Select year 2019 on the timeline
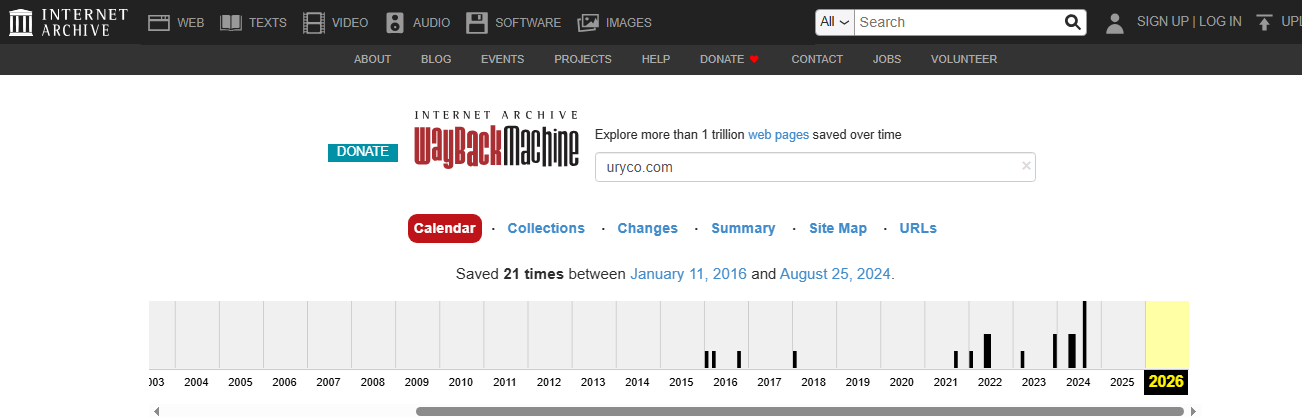The height and width of the screenshot is (417, 1302). [858, 382]
